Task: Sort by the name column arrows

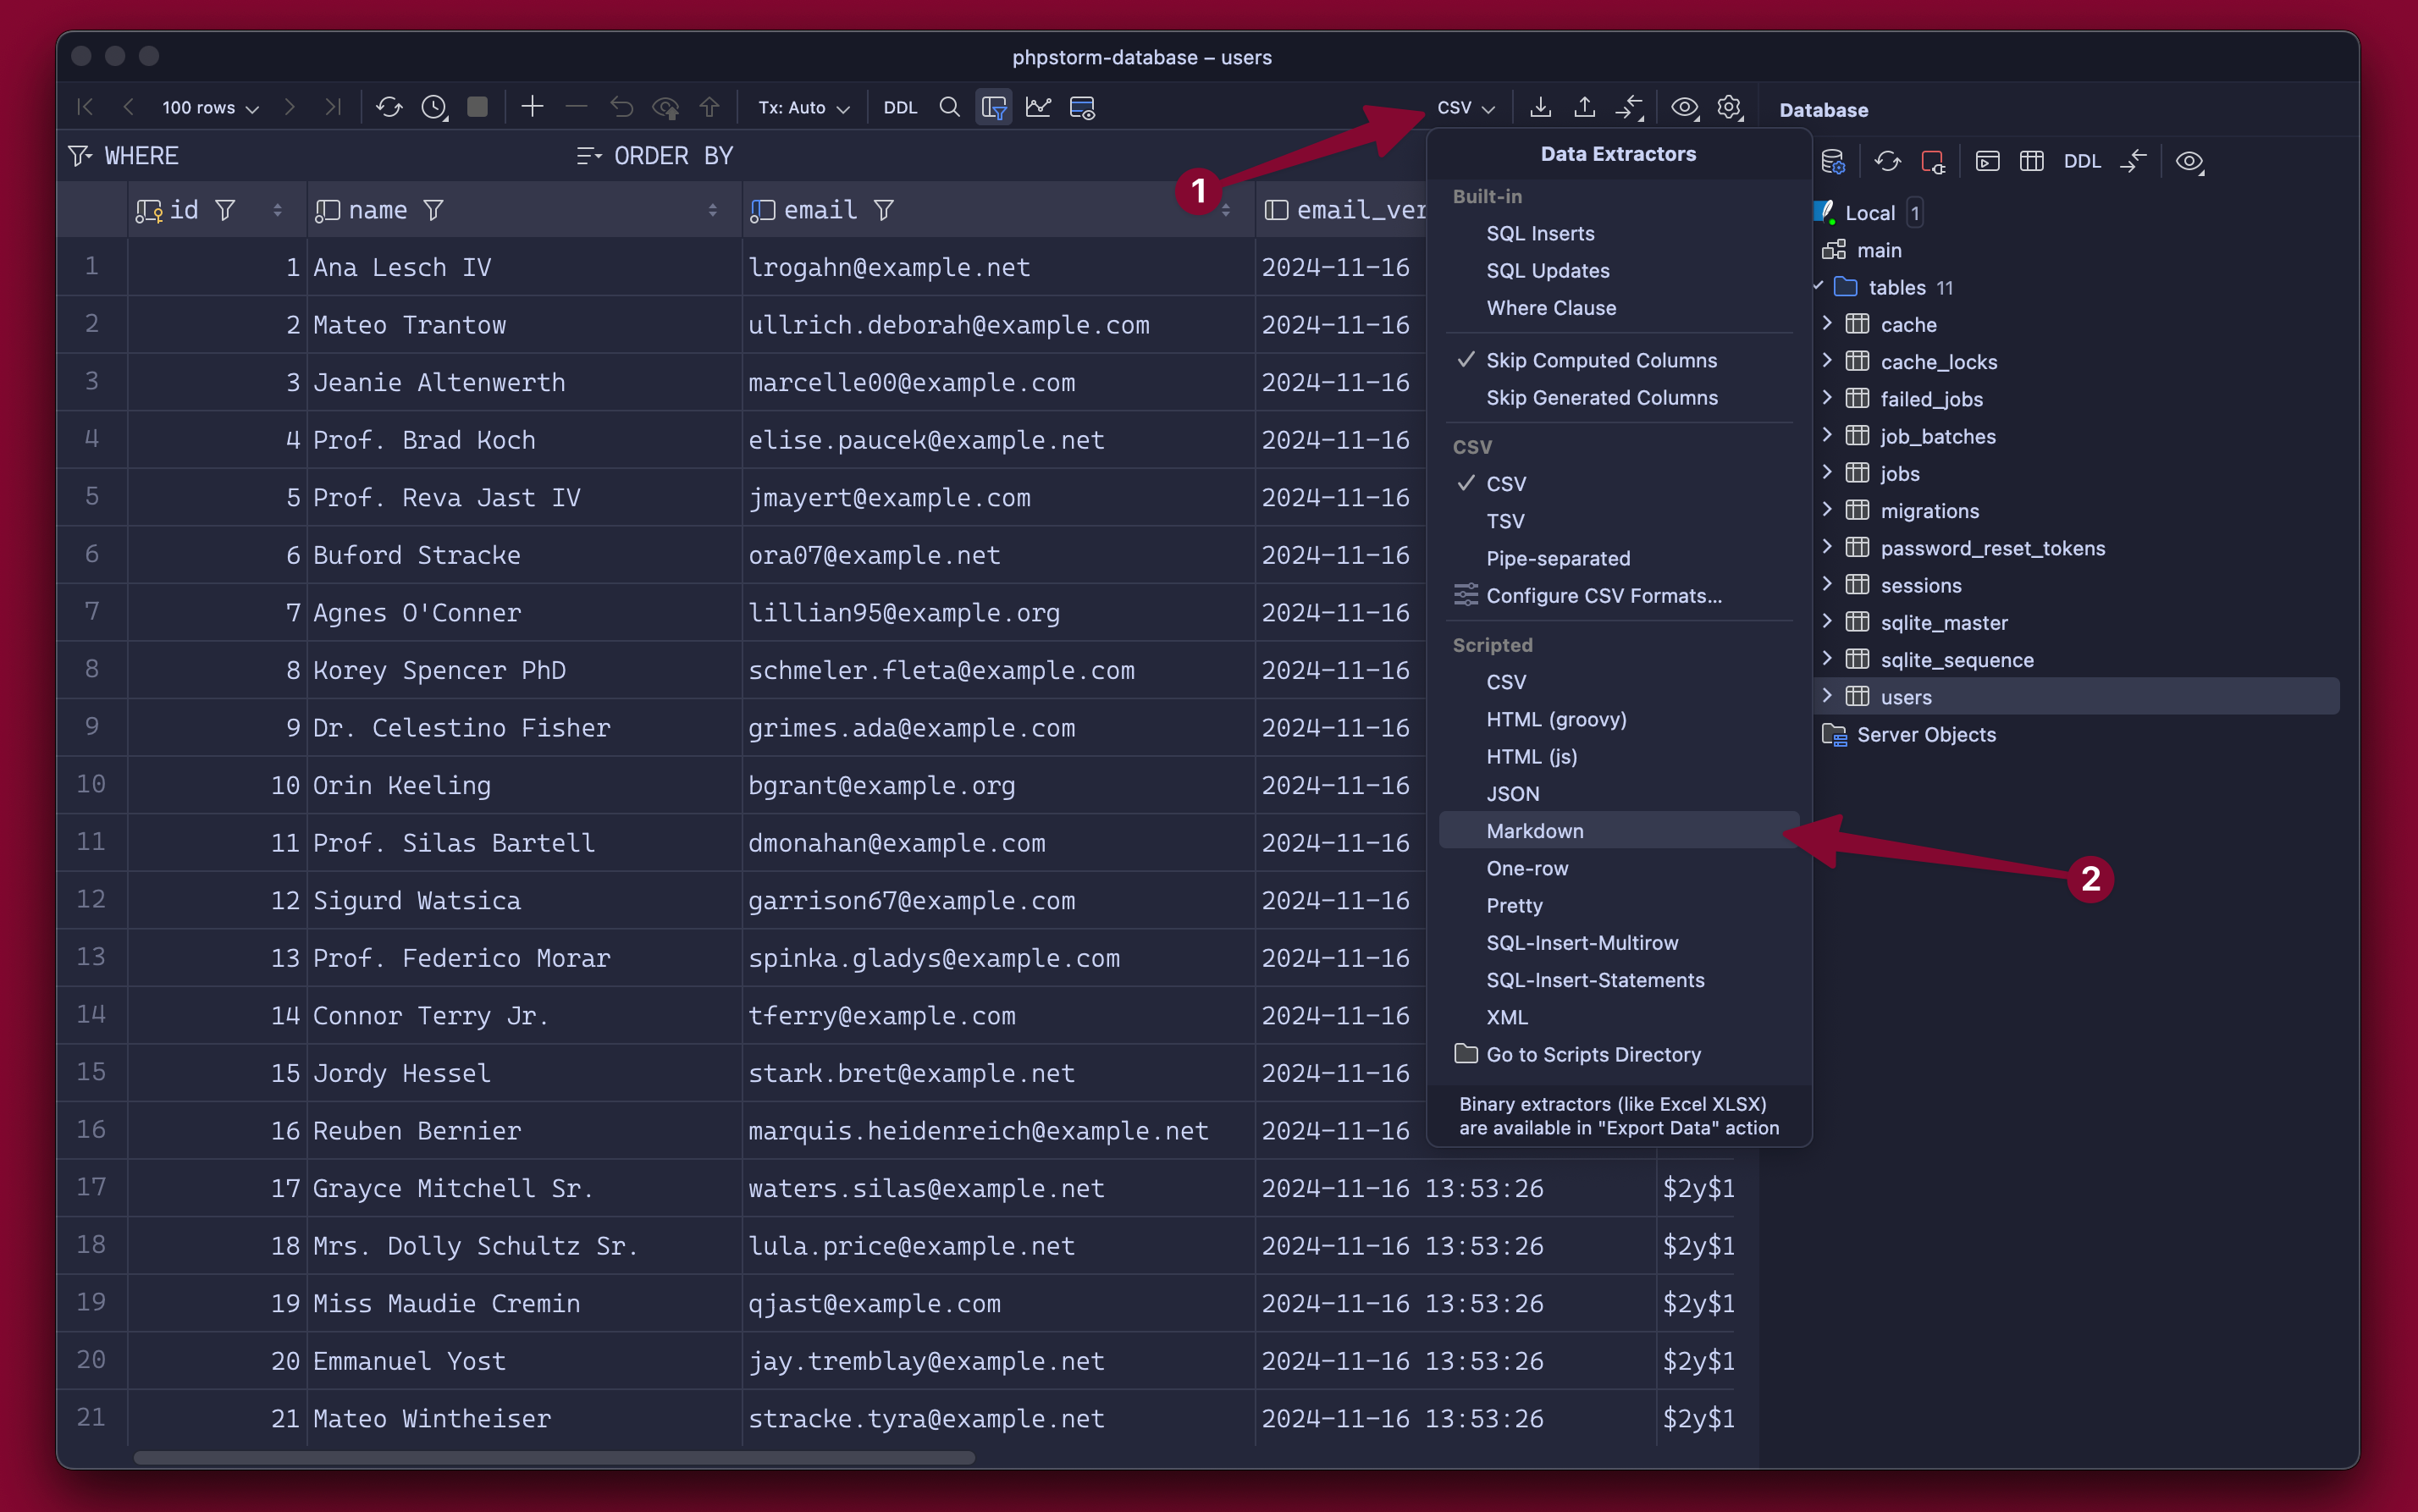Action: click(713, 210)
